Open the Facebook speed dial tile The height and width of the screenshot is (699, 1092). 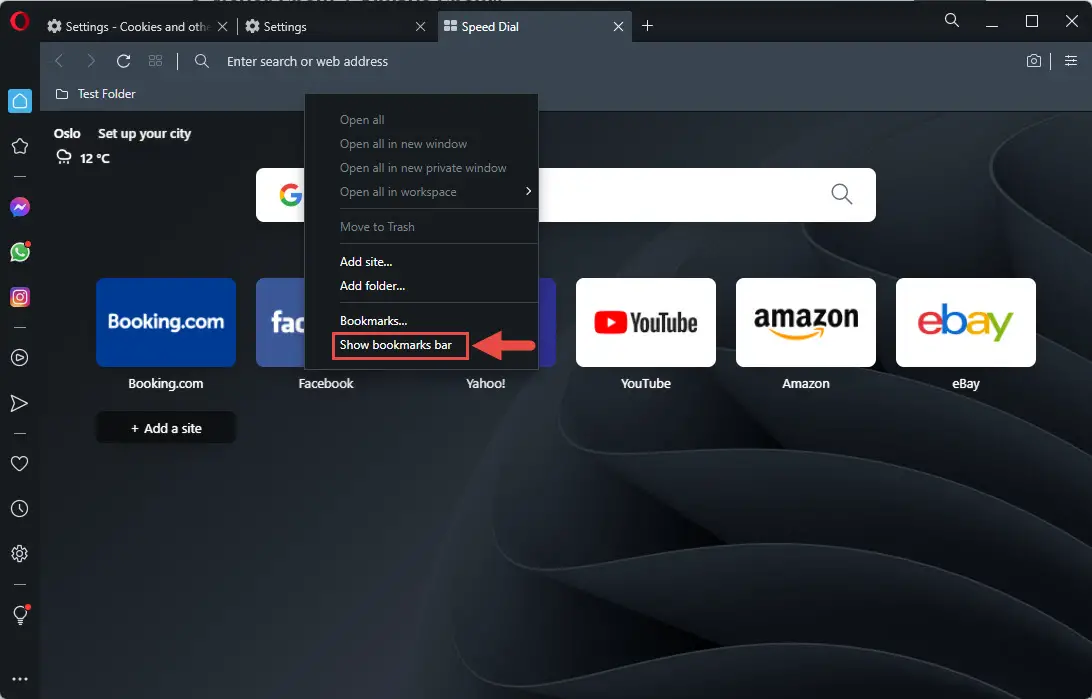click(281, 322)
